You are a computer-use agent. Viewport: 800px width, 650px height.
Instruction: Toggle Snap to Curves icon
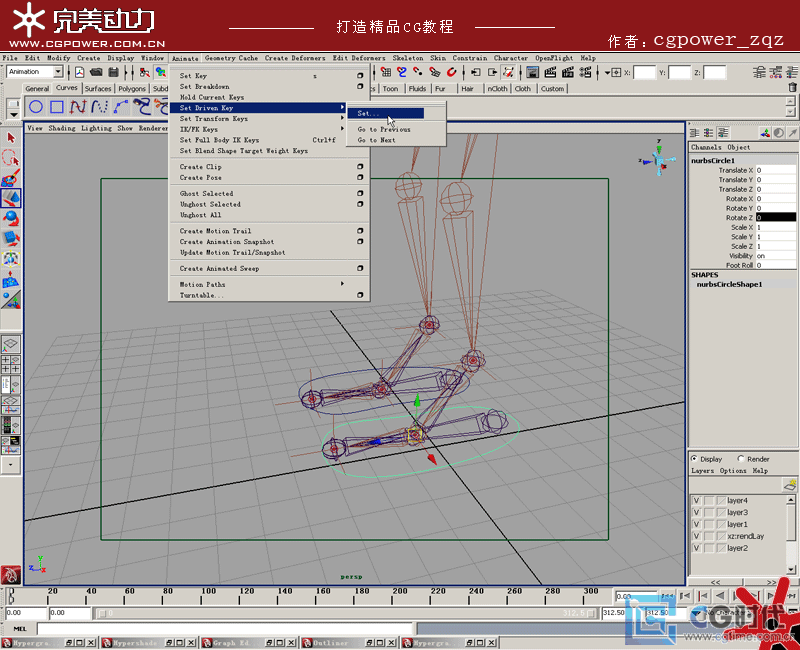tap(402, 72)
